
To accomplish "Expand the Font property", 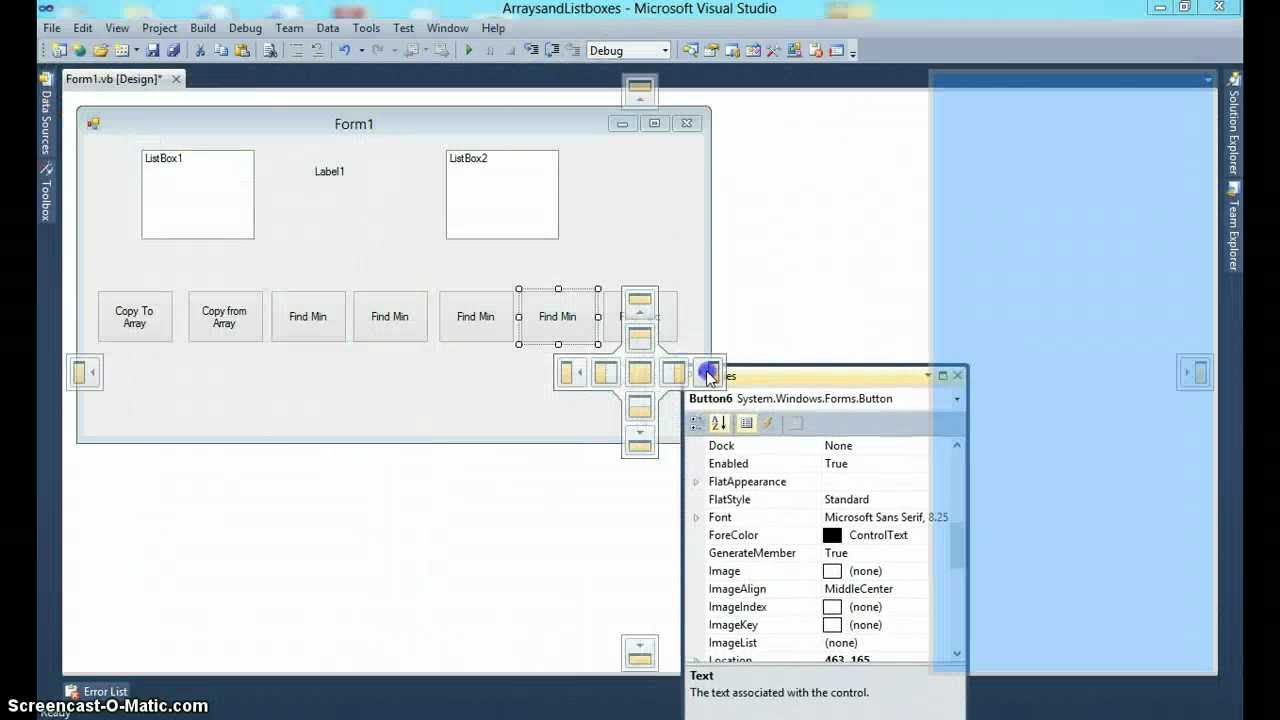I will pos(696,518).
